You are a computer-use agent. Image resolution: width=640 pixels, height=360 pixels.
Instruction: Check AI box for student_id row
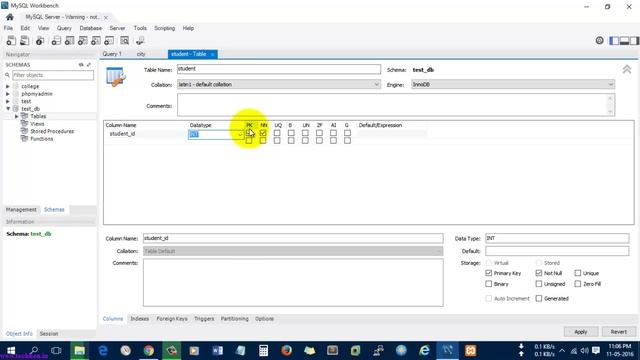(x=333, y=133)
